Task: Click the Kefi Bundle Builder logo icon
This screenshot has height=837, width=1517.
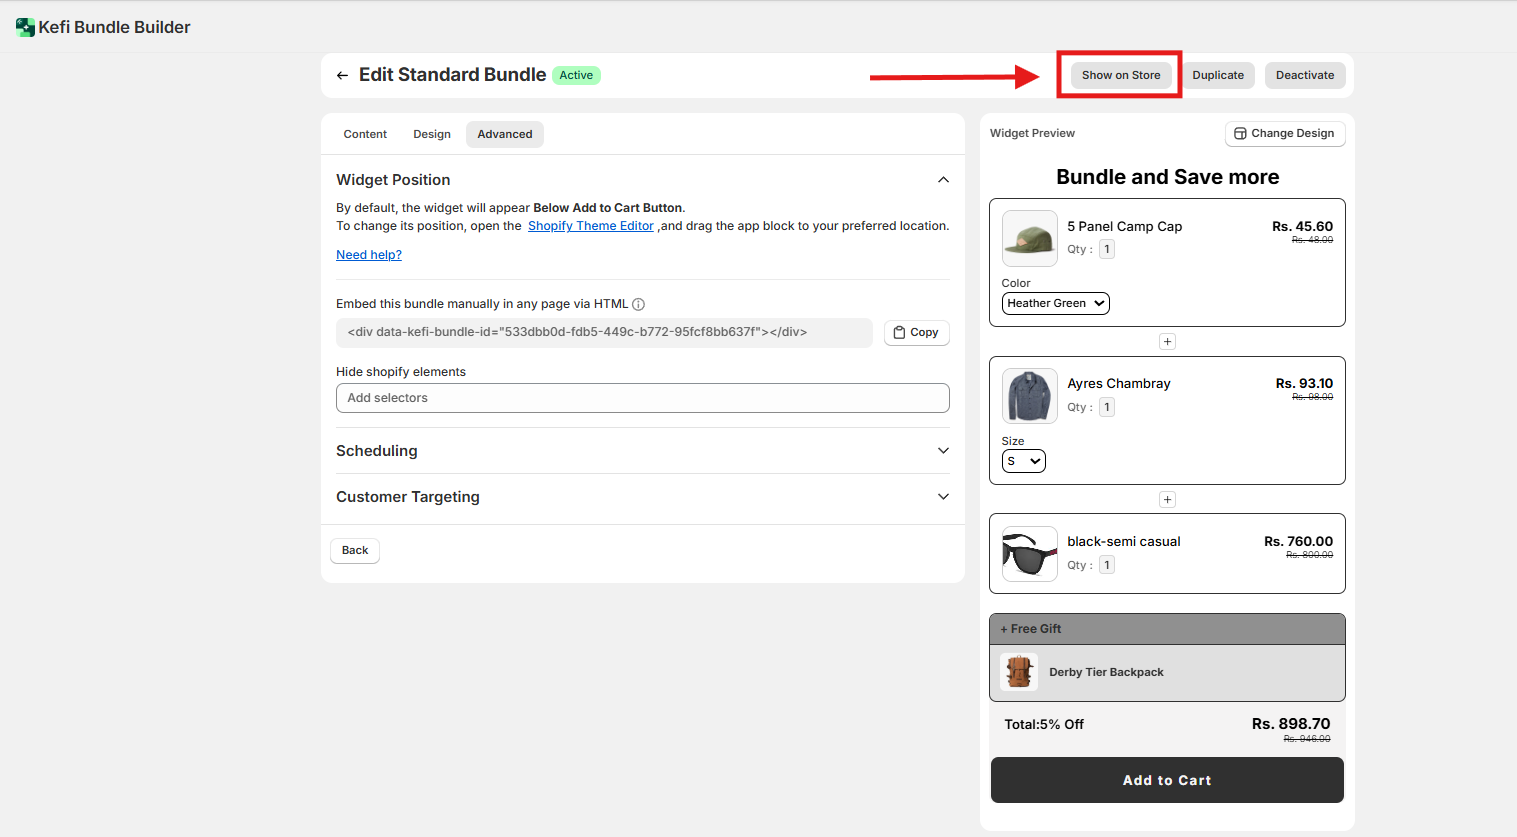Action: coord(25,27)
